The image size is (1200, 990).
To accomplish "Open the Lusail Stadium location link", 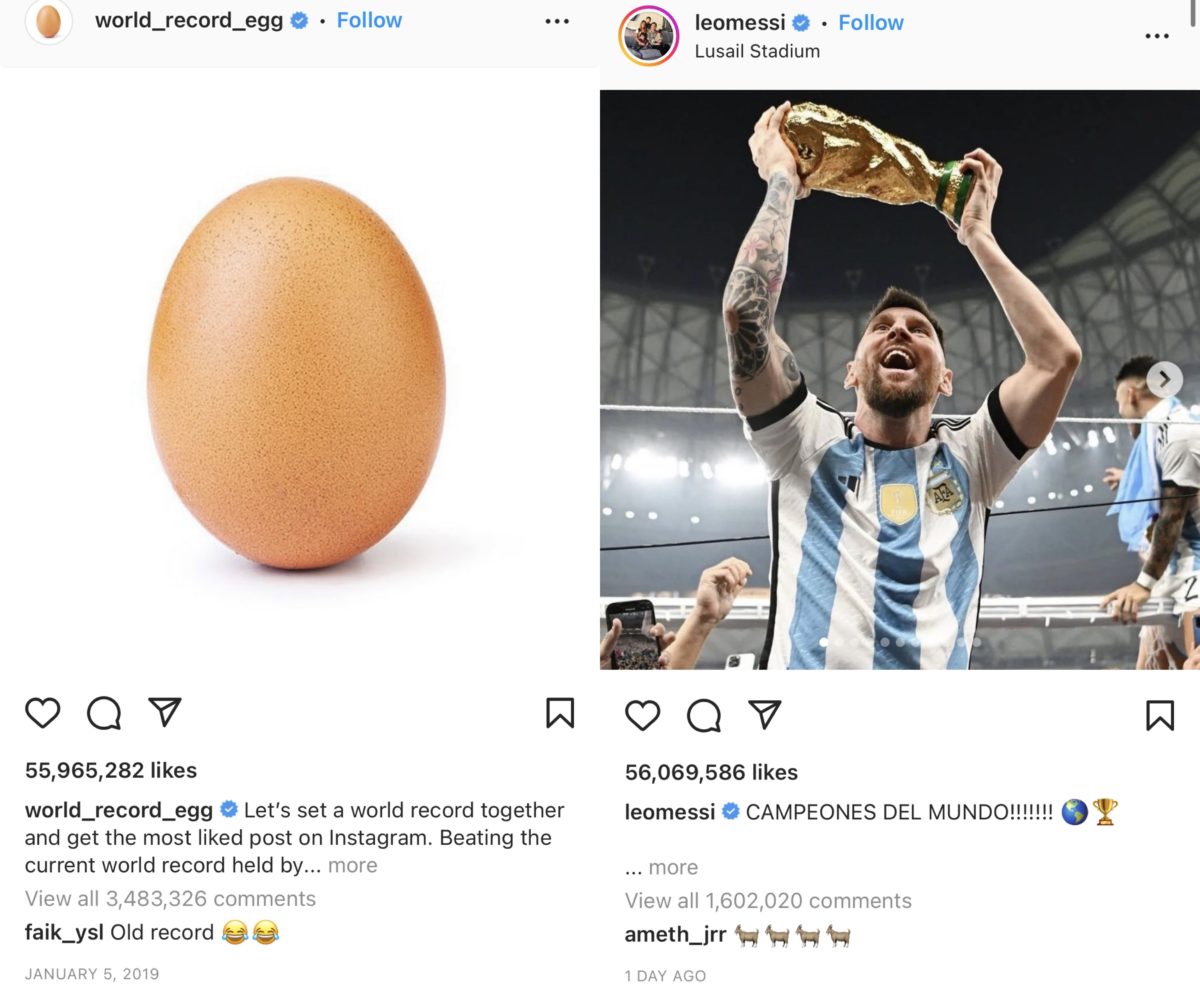I will click(x=757, y=51).
